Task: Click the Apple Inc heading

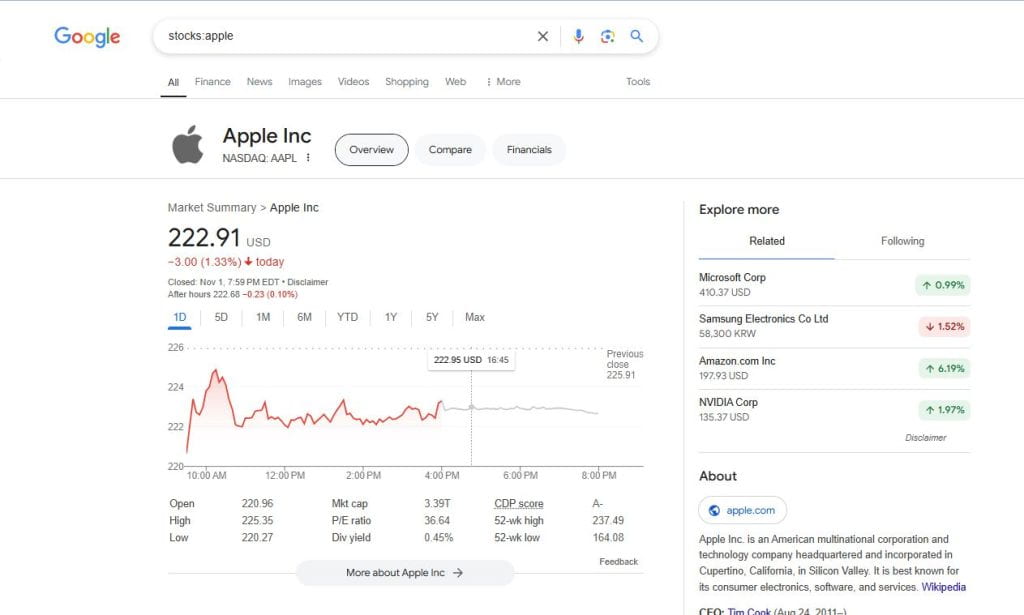Action: click(x=267, y=136)
